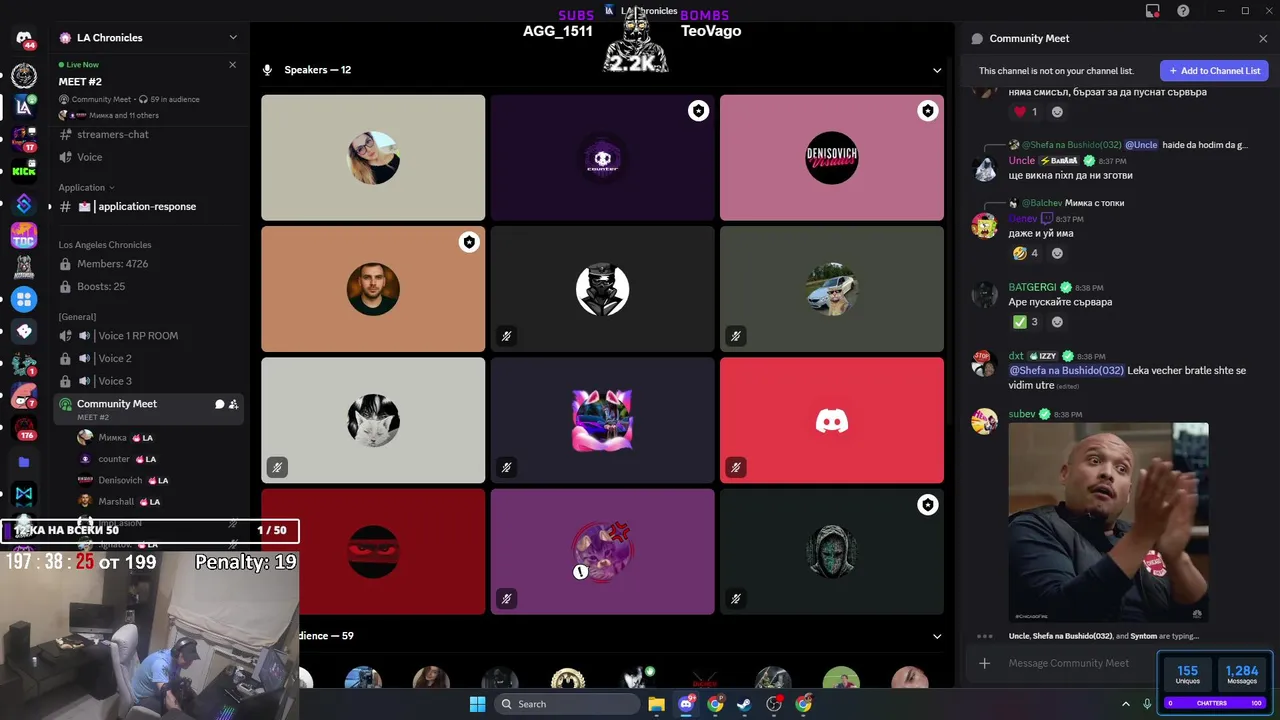Select the pink bunny avatar speaker tile
This screenshot has height=720, width=1280.
pyautogui.click(x=603, y=420)
